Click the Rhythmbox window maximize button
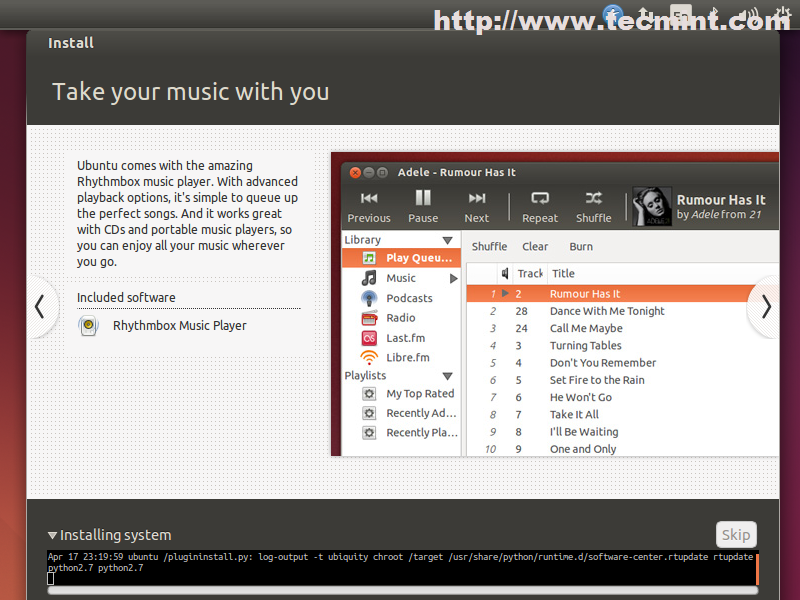 [x=382, y=172]
